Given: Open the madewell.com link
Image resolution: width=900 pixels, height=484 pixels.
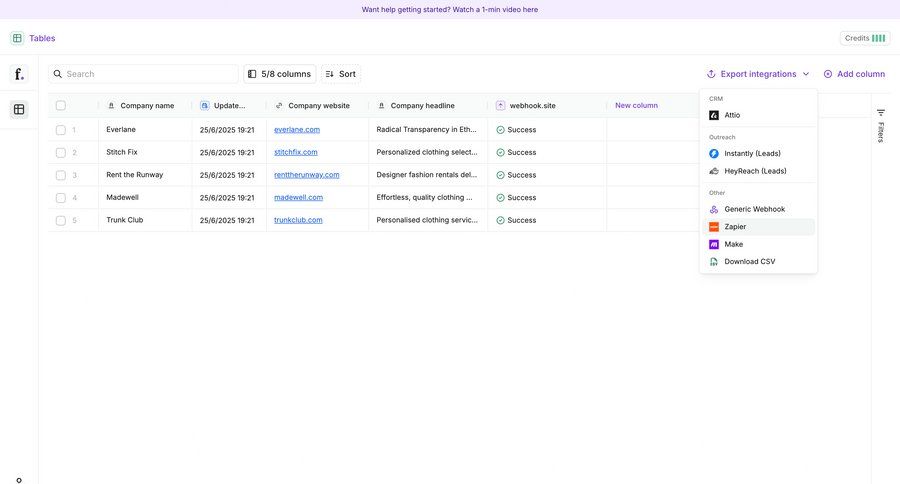Looking at the screenshot, I should click(298, 198).
